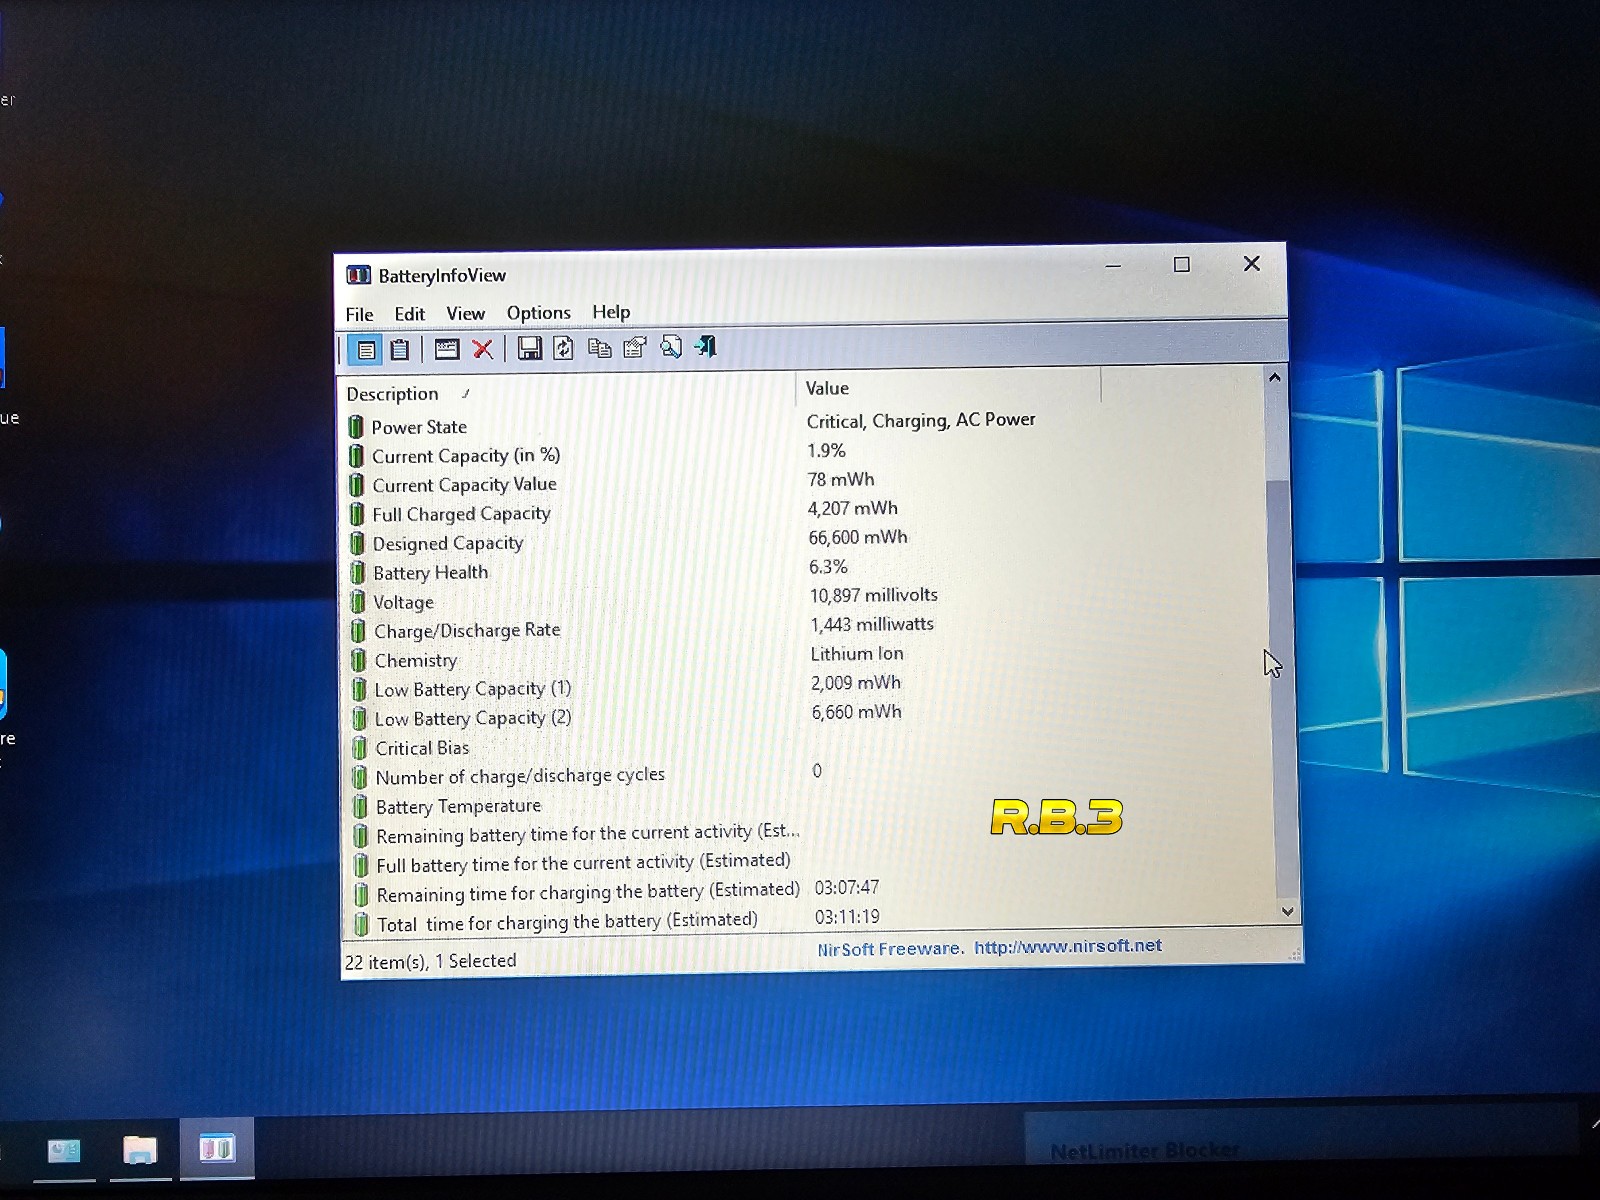The image size is (1600, 1200).
Task: Open the View menu
Action: click(x=465, y=313)
